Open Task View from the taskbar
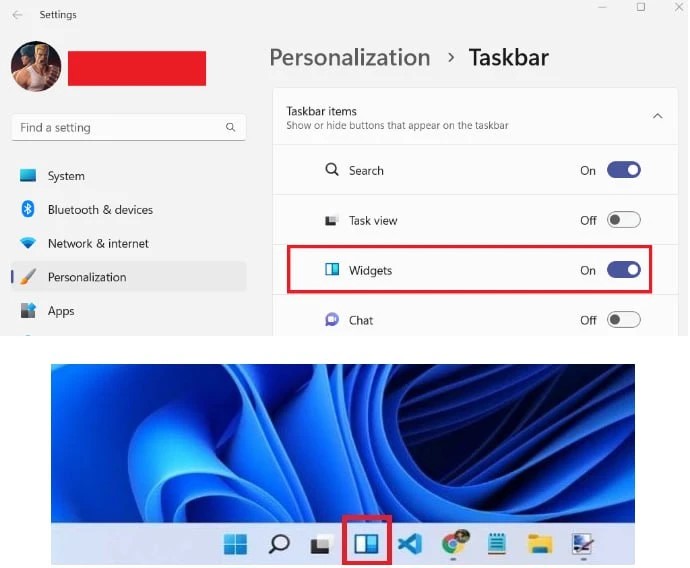The image size is (690, 568). click(322, 544)
